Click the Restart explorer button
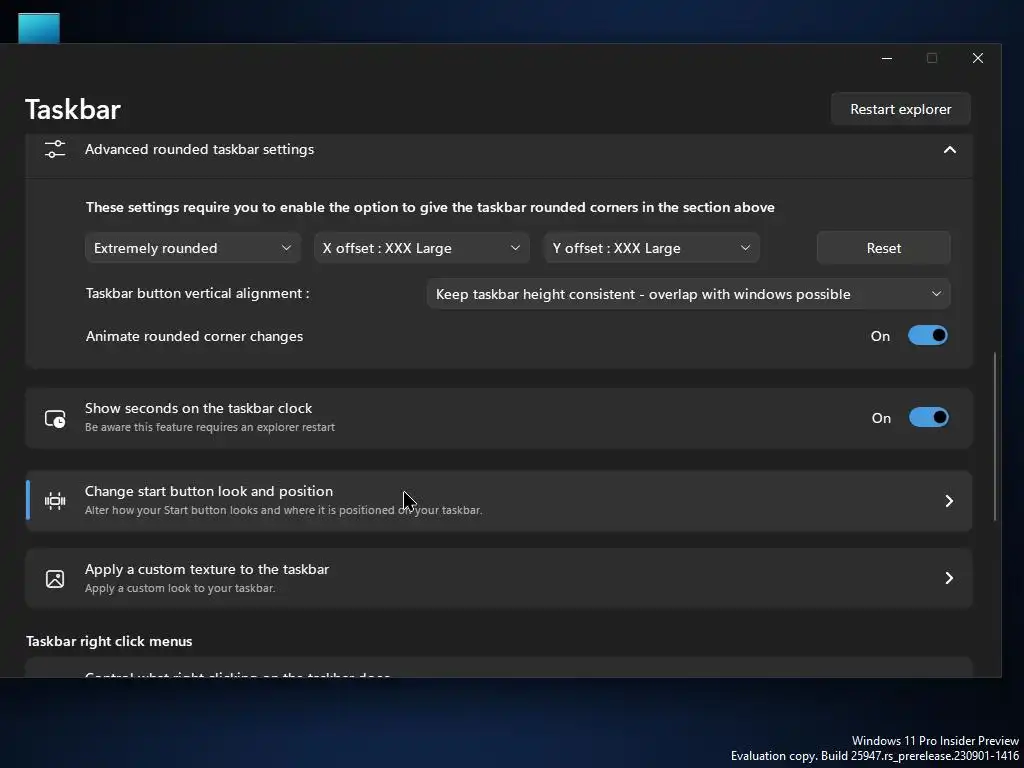 click(900, 109)
